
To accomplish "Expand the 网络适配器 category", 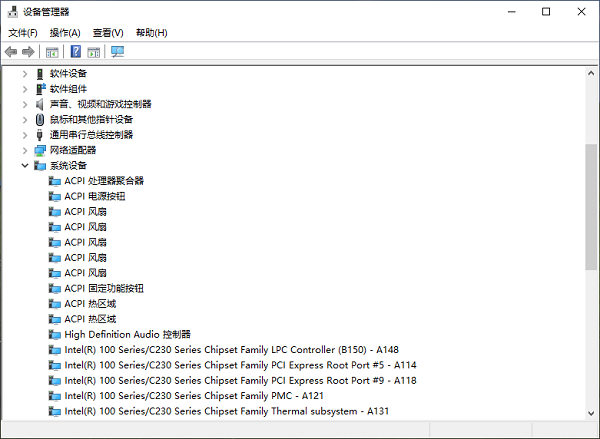I will click(x=25, y=150).
